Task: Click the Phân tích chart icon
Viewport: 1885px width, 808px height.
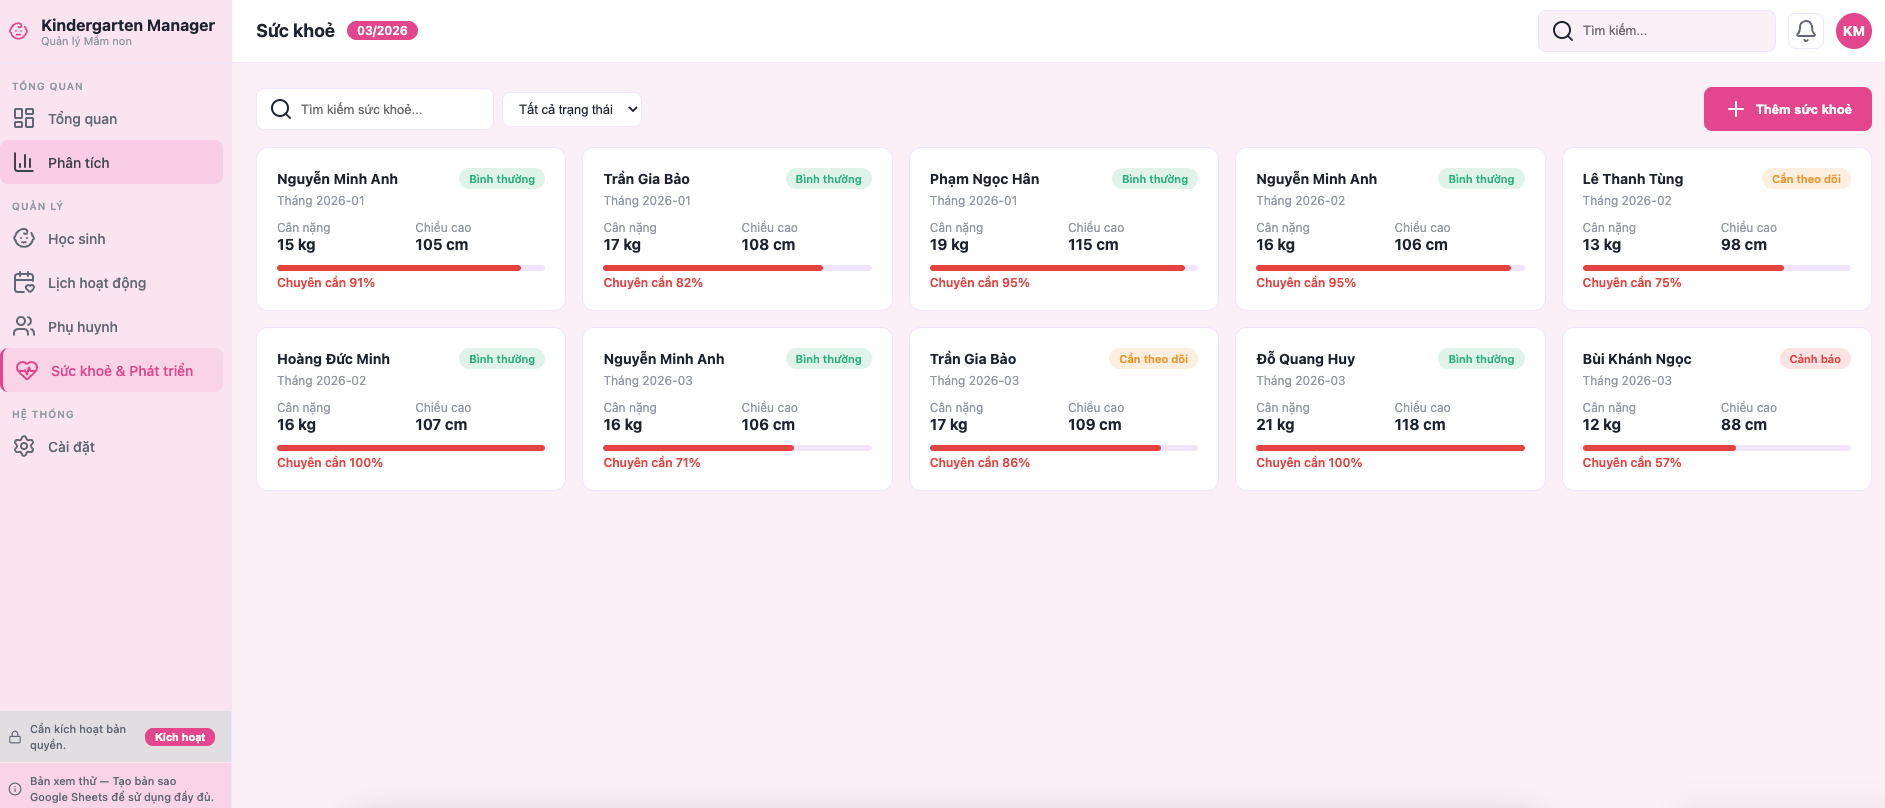Action: (24, 163)
